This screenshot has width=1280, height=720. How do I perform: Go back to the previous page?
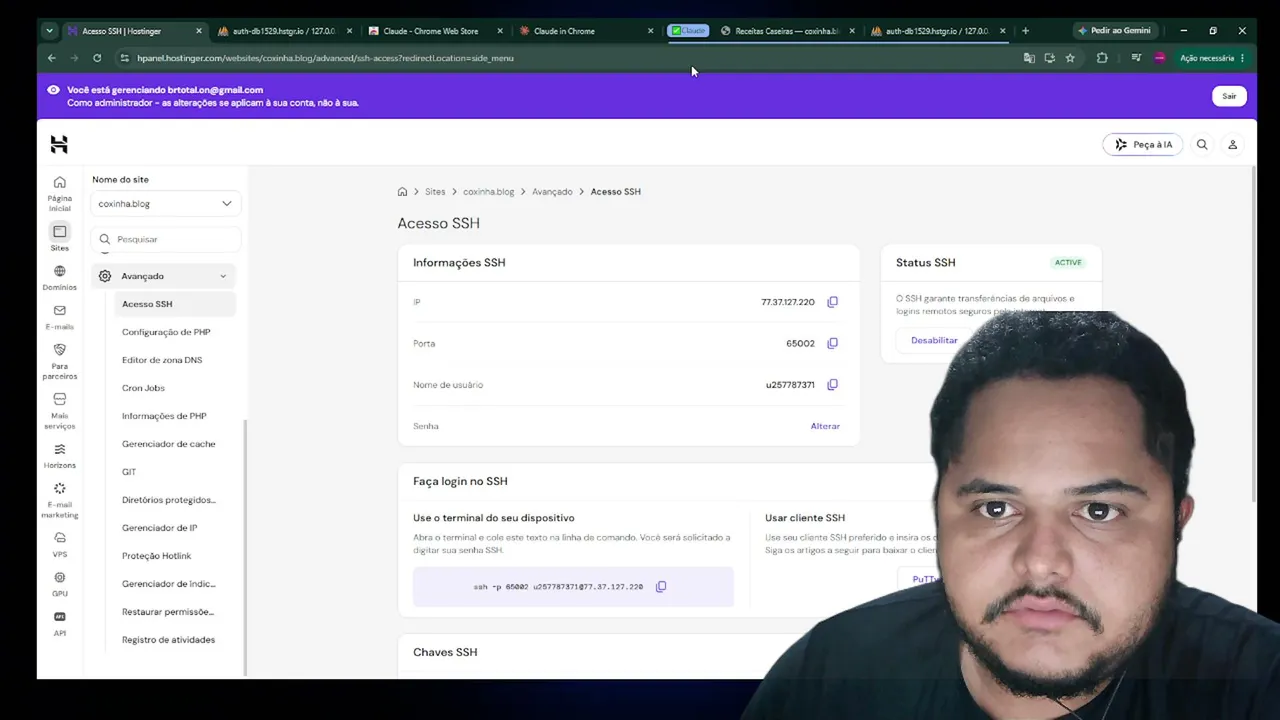pyautogui.click(x=52, y=58)
